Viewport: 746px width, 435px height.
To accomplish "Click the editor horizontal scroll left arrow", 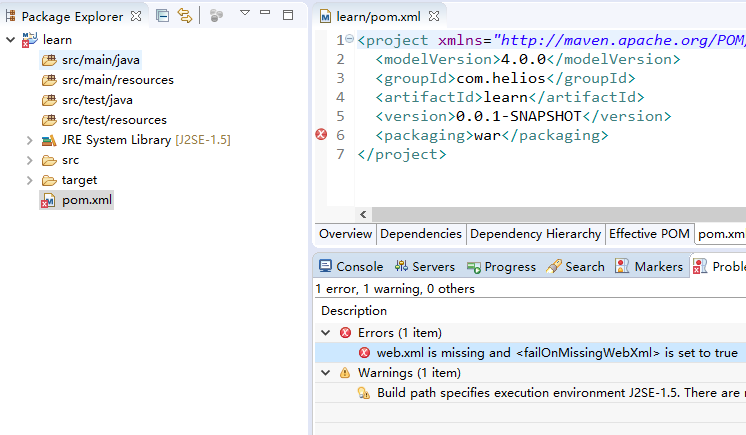I will 363,214.
